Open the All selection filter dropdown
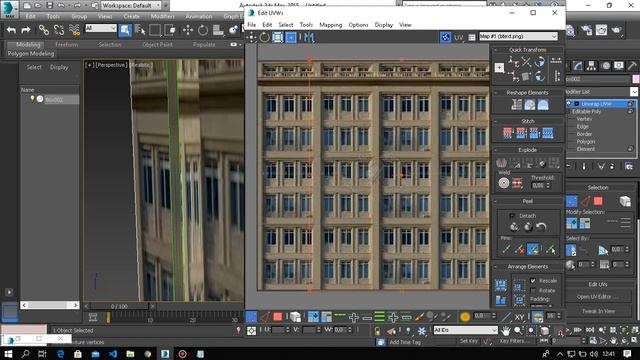640x360 pixels. coord(101,28)
